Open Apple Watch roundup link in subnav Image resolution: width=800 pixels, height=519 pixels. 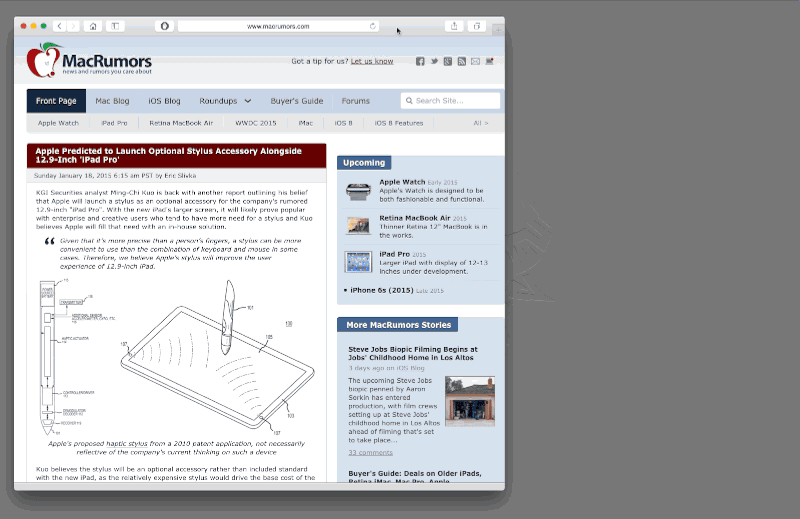(x=58, y=123)
